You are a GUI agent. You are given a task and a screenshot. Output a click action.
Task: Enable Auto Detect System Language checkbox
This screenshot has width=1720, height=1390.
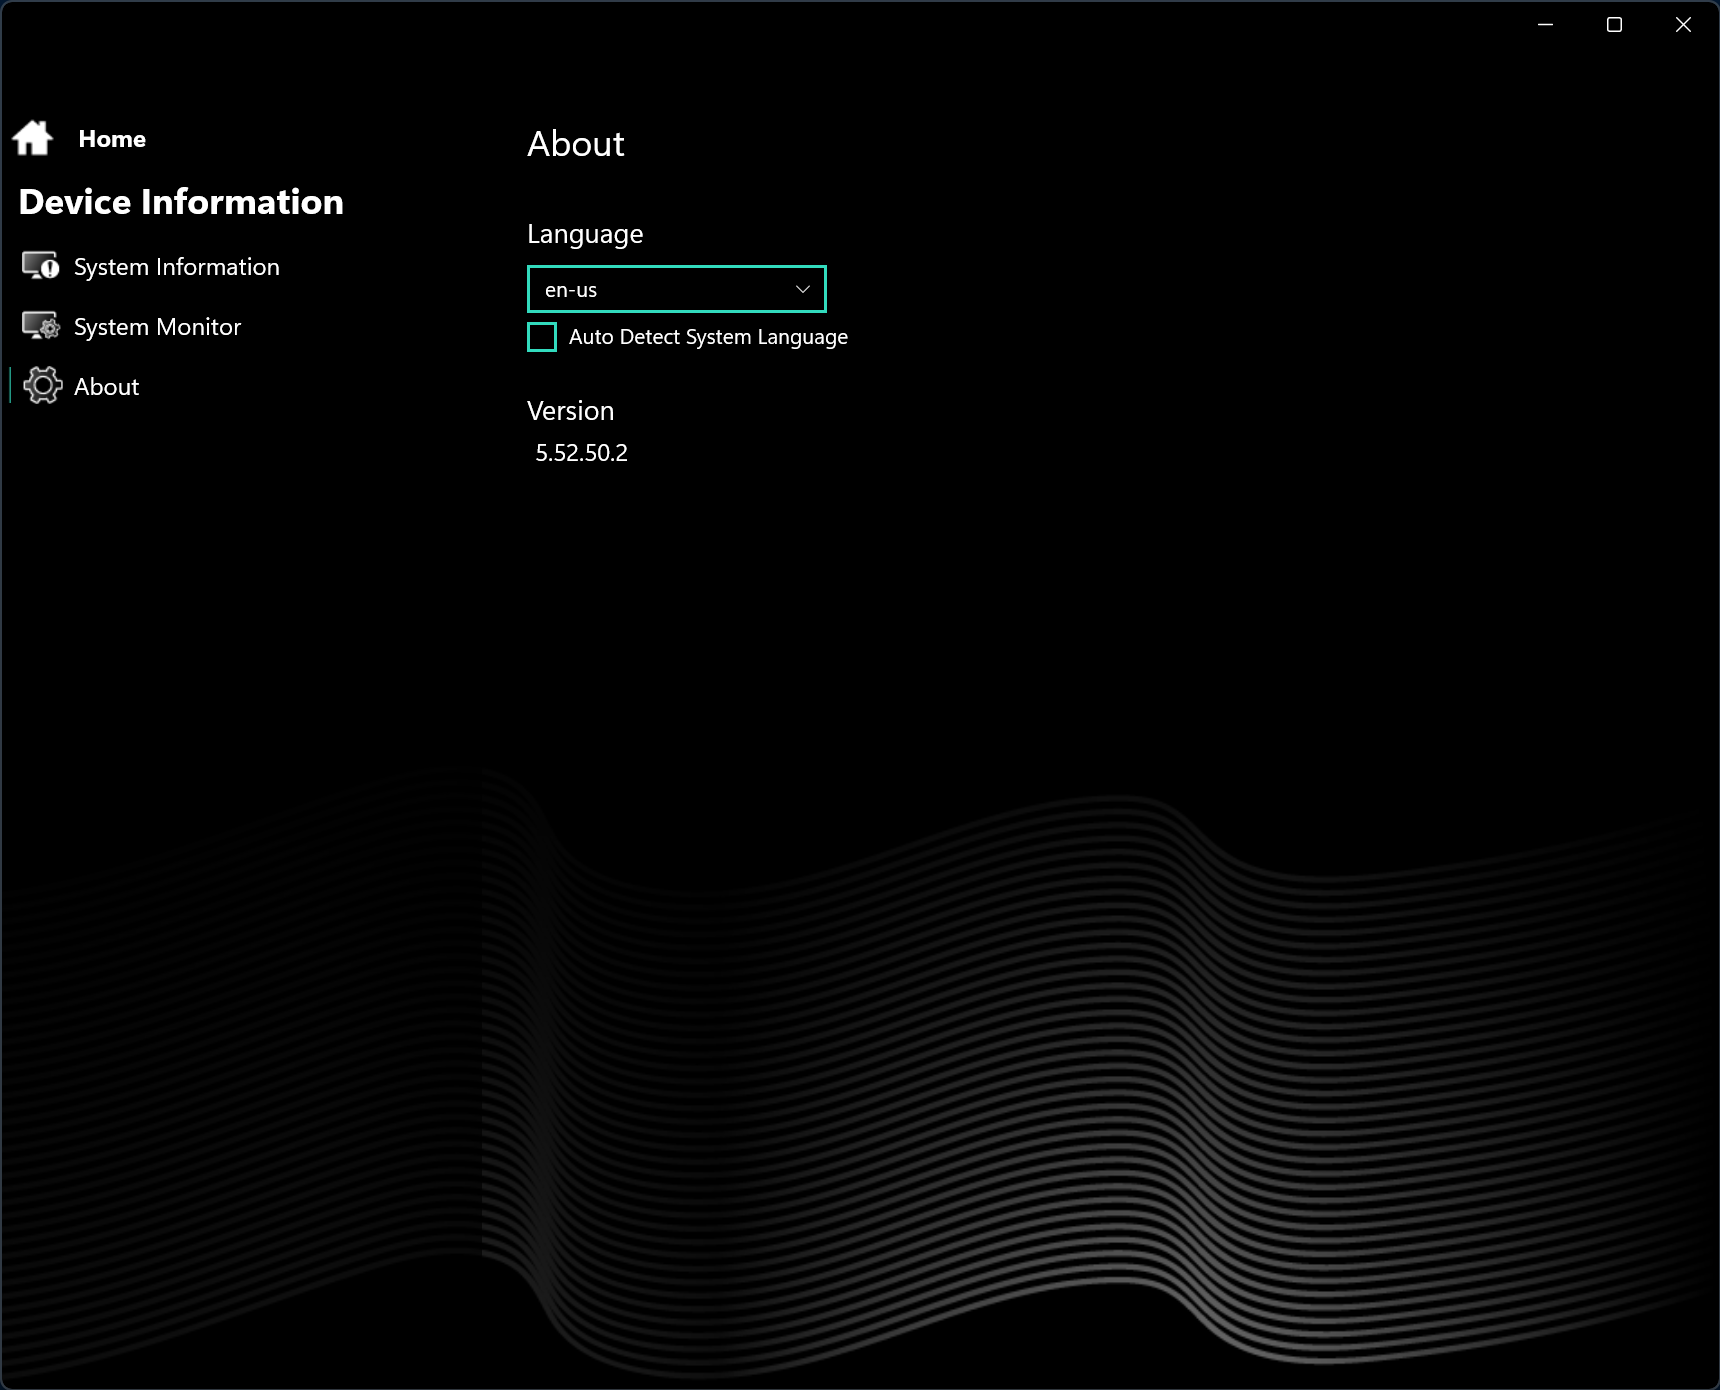pos(542,337)
